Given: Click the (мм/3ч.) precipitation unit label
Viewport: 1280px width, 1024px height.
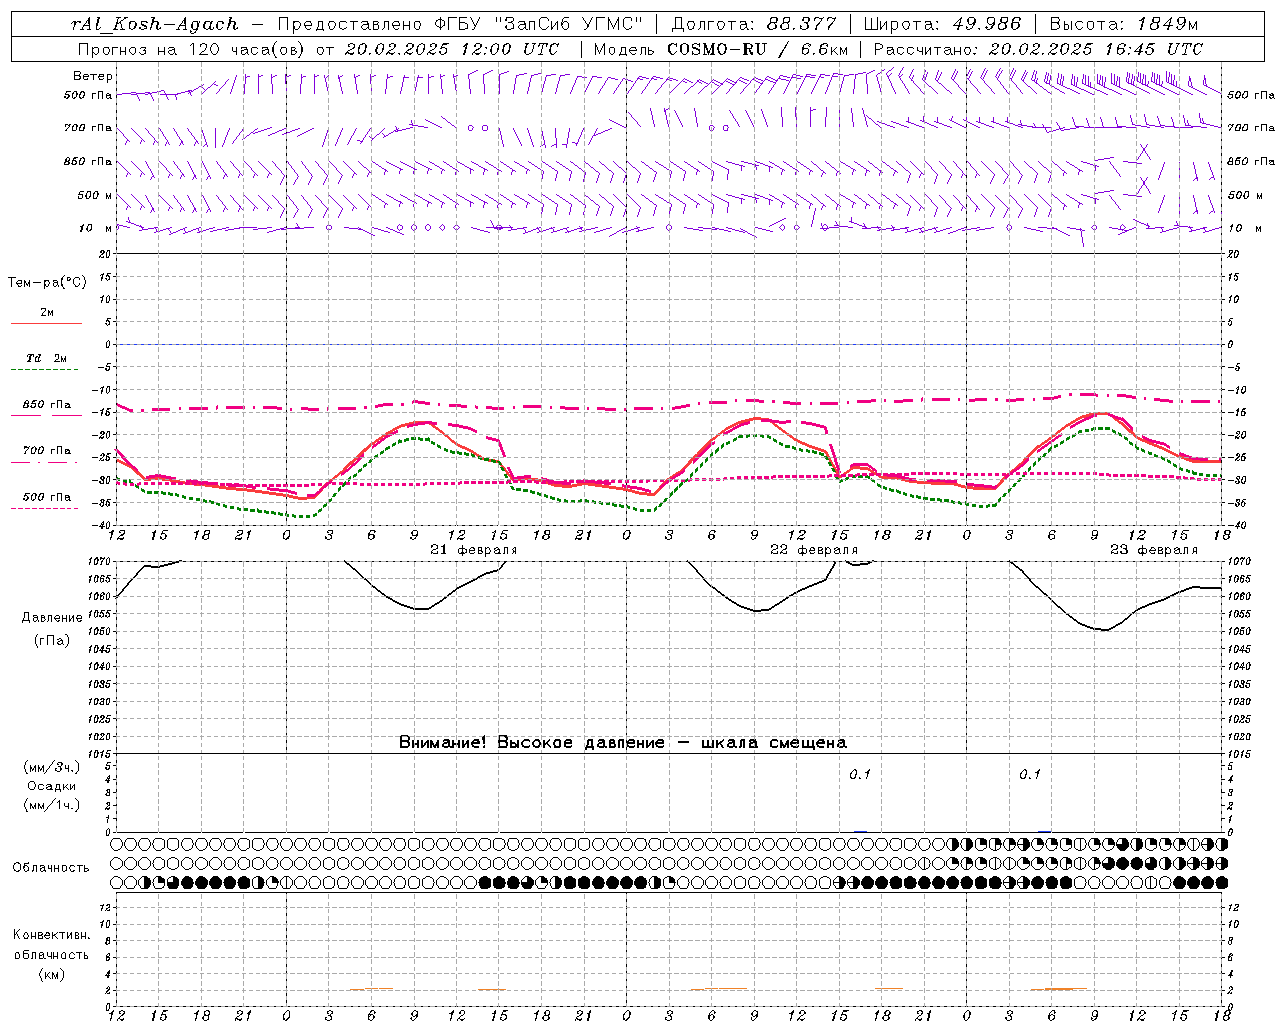Looking at the screenshot, I should [x=52, y=767].
